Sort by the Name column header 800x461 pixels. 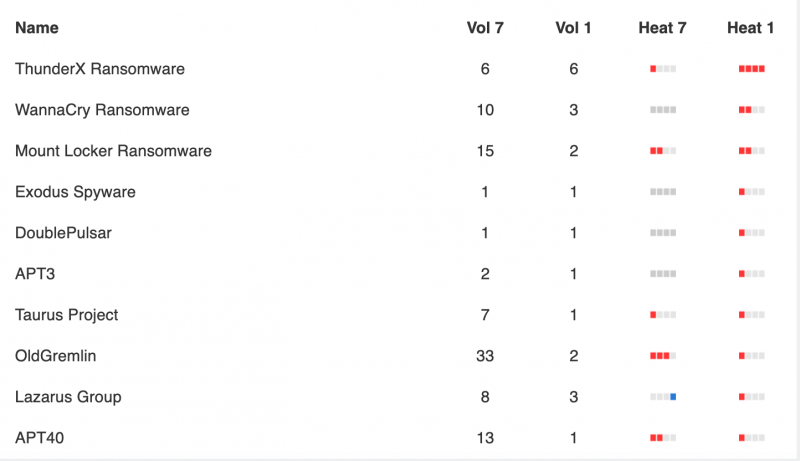click(x=37, y=28)
